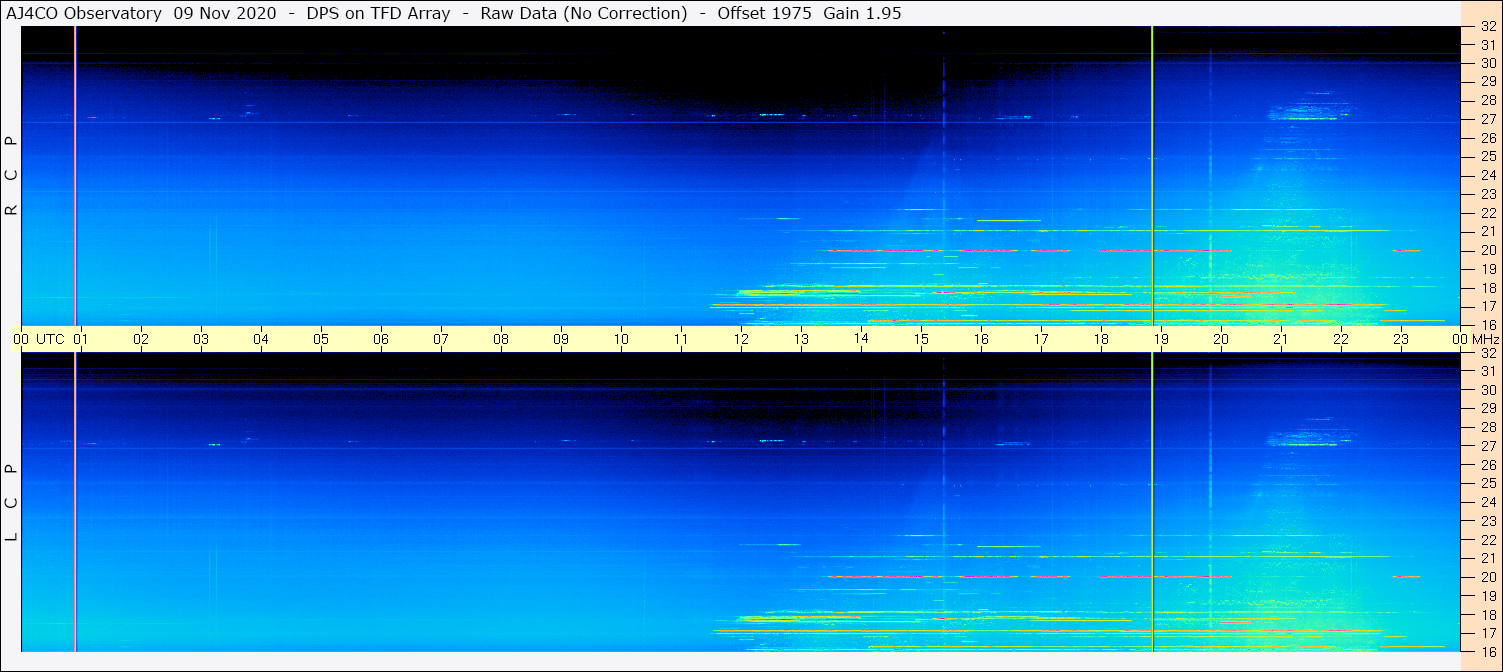Click the 27 MHz label in RCP scale
Screen dimensions: 1503x672
click(1487, 119)
